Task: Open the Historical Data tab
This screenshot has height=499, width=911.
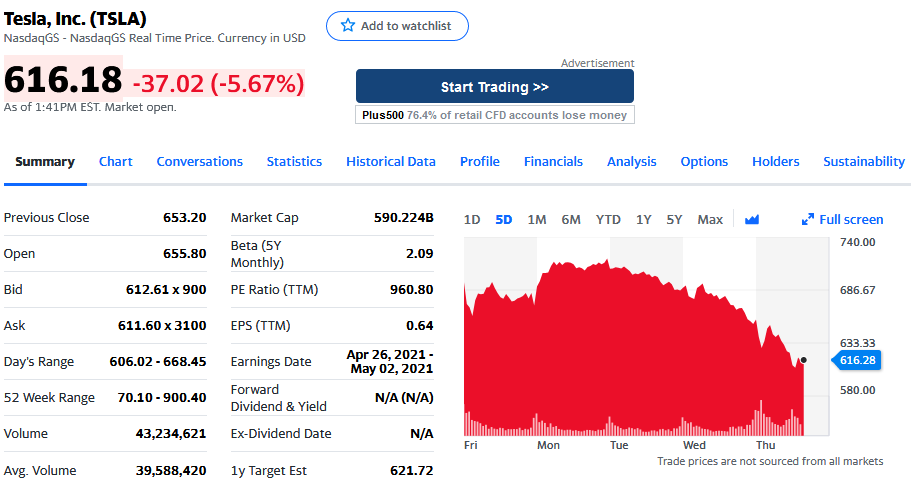Action: tap(391, 162)
